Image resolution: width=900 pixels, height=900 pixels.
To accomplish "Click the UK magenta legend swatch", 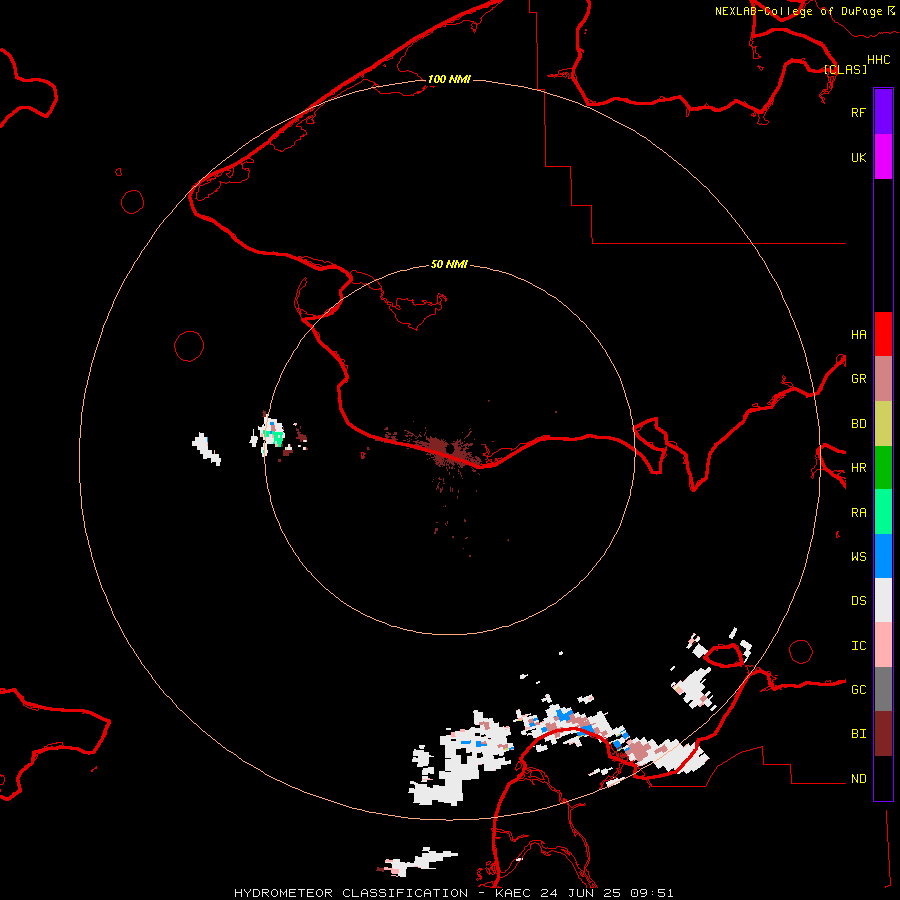I will point(883,156).
